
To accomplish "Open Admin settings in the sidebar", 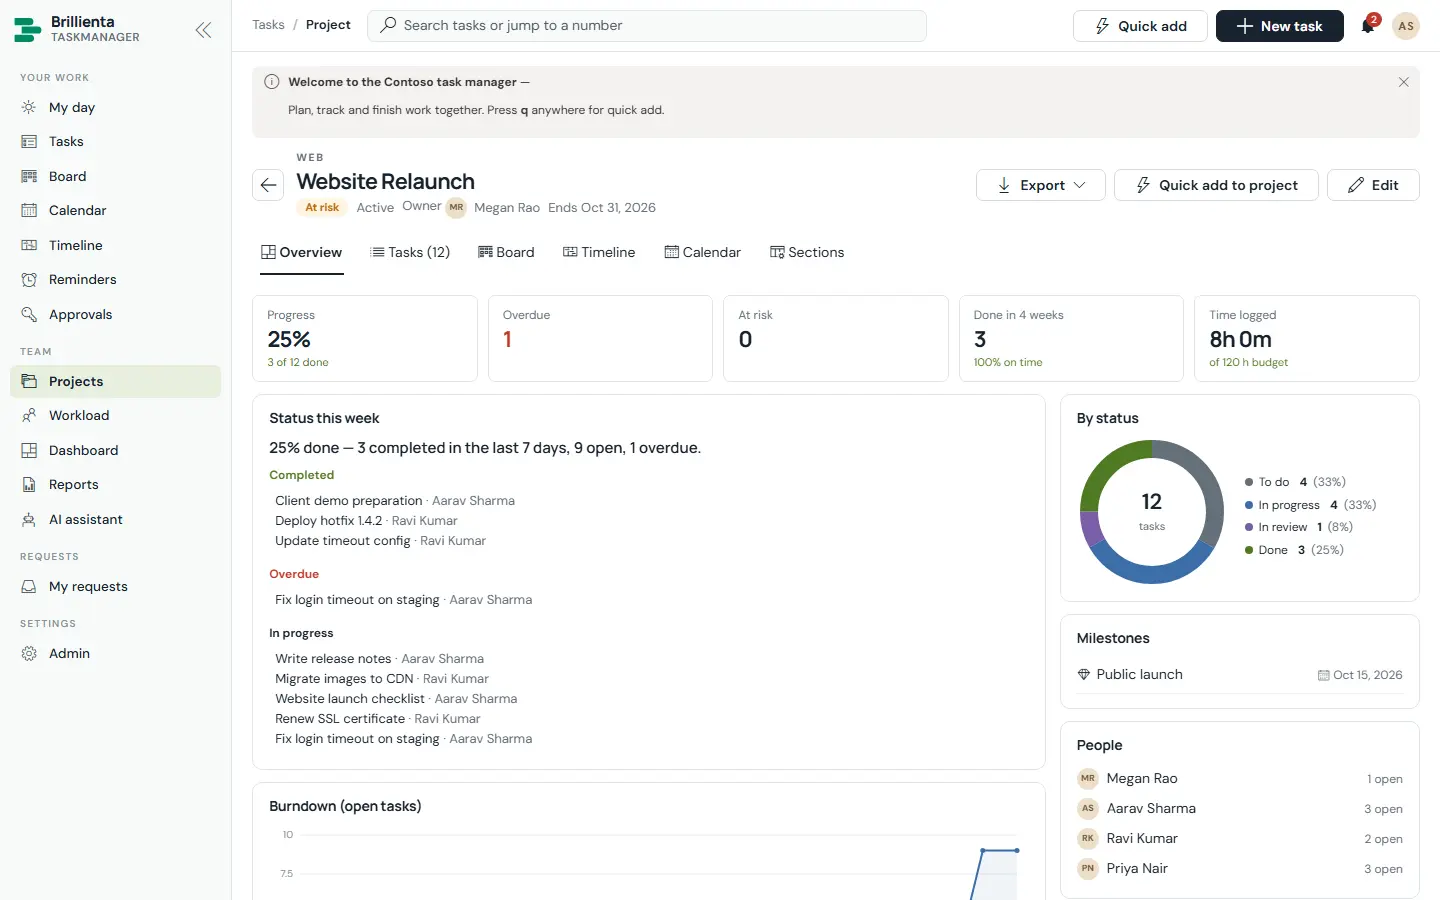I will click(115, 653).
